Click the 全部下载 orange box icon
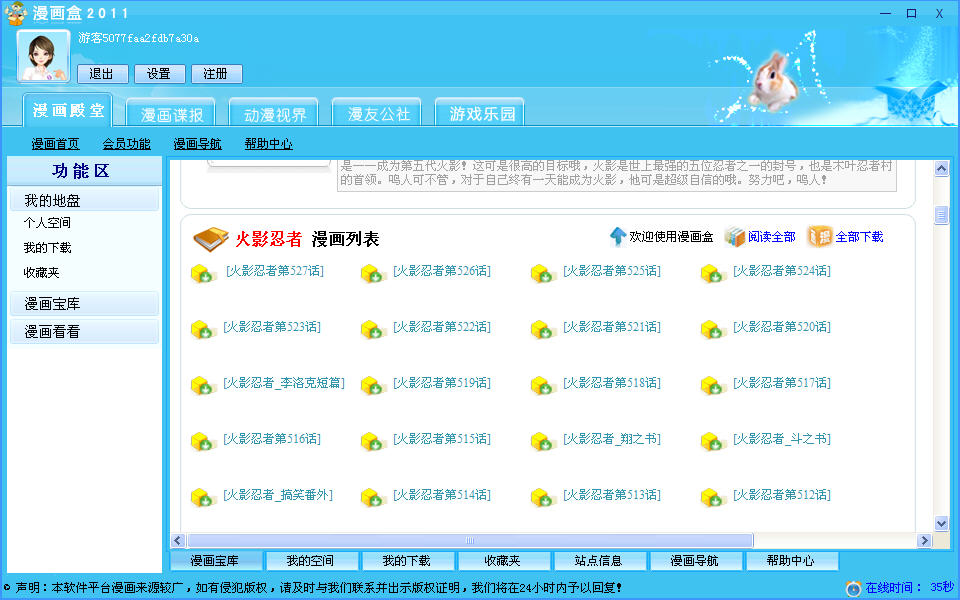Screen dimensions: 960x600 tap(820, 236)
